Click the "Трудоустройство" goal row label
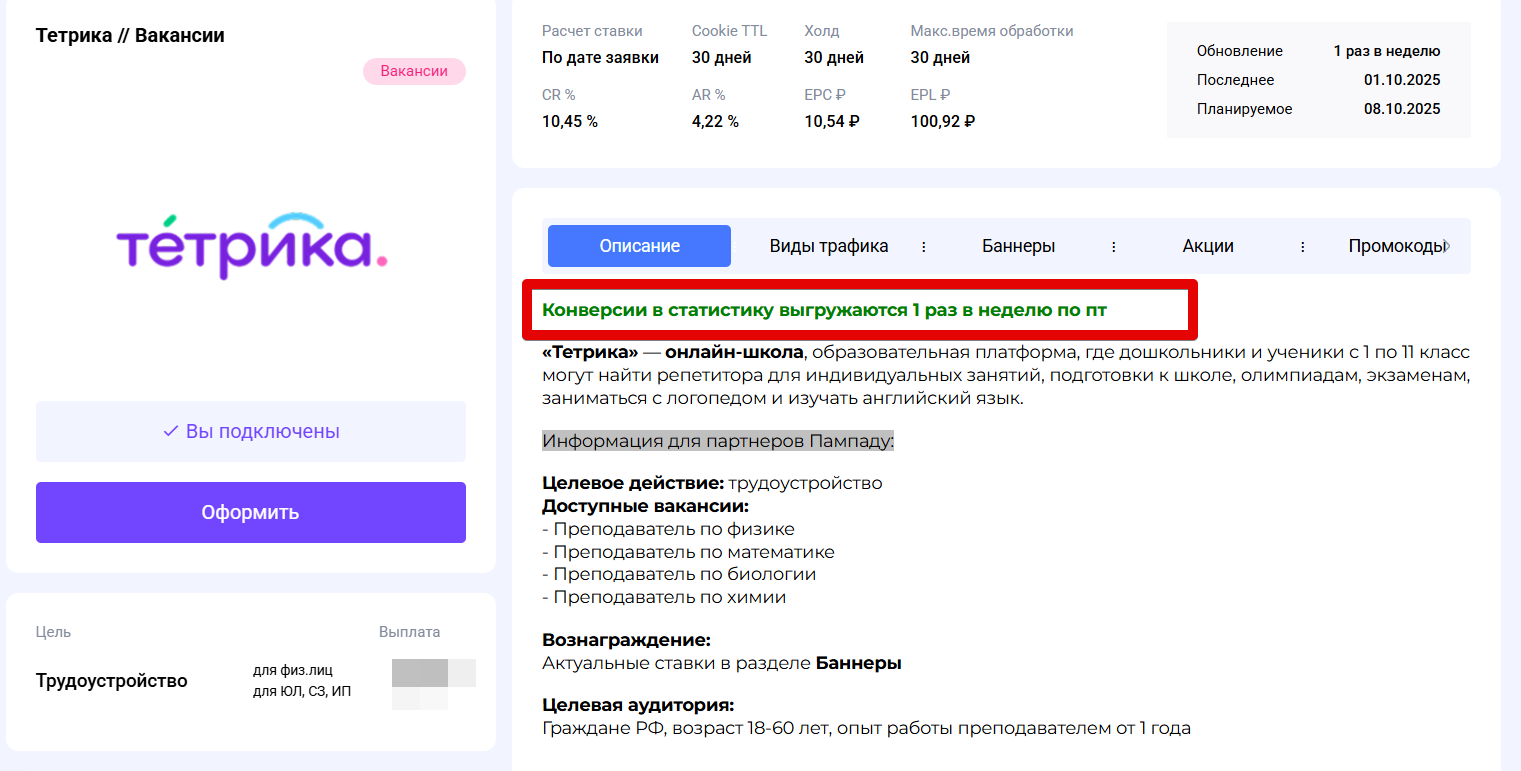 112,681
